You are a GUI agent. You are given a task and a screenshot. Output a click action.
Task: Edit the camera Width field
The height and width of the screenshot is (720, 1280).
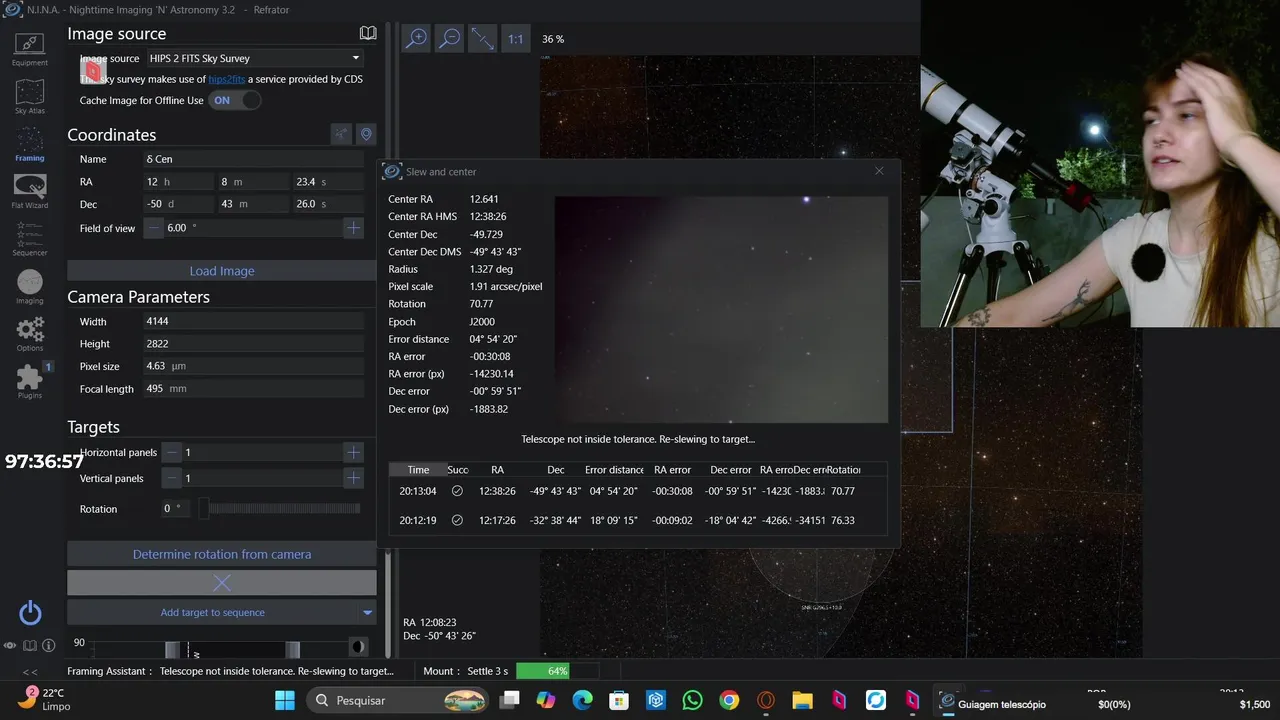click(254, 322)
